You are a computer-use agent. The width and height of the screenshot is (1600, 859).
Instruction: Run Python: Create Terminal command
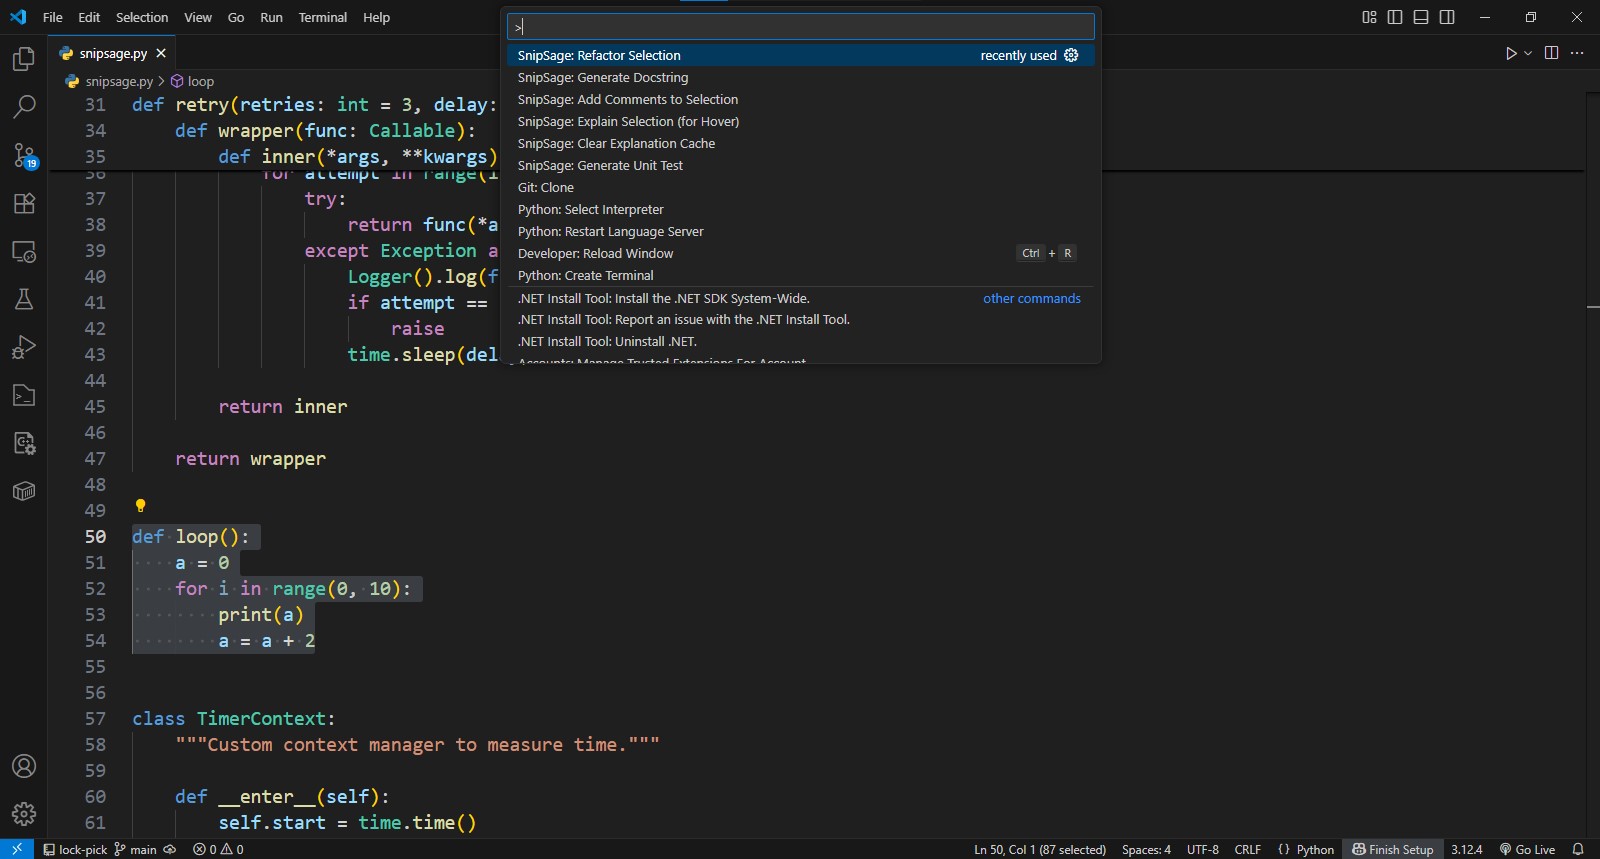coord(800,275)
